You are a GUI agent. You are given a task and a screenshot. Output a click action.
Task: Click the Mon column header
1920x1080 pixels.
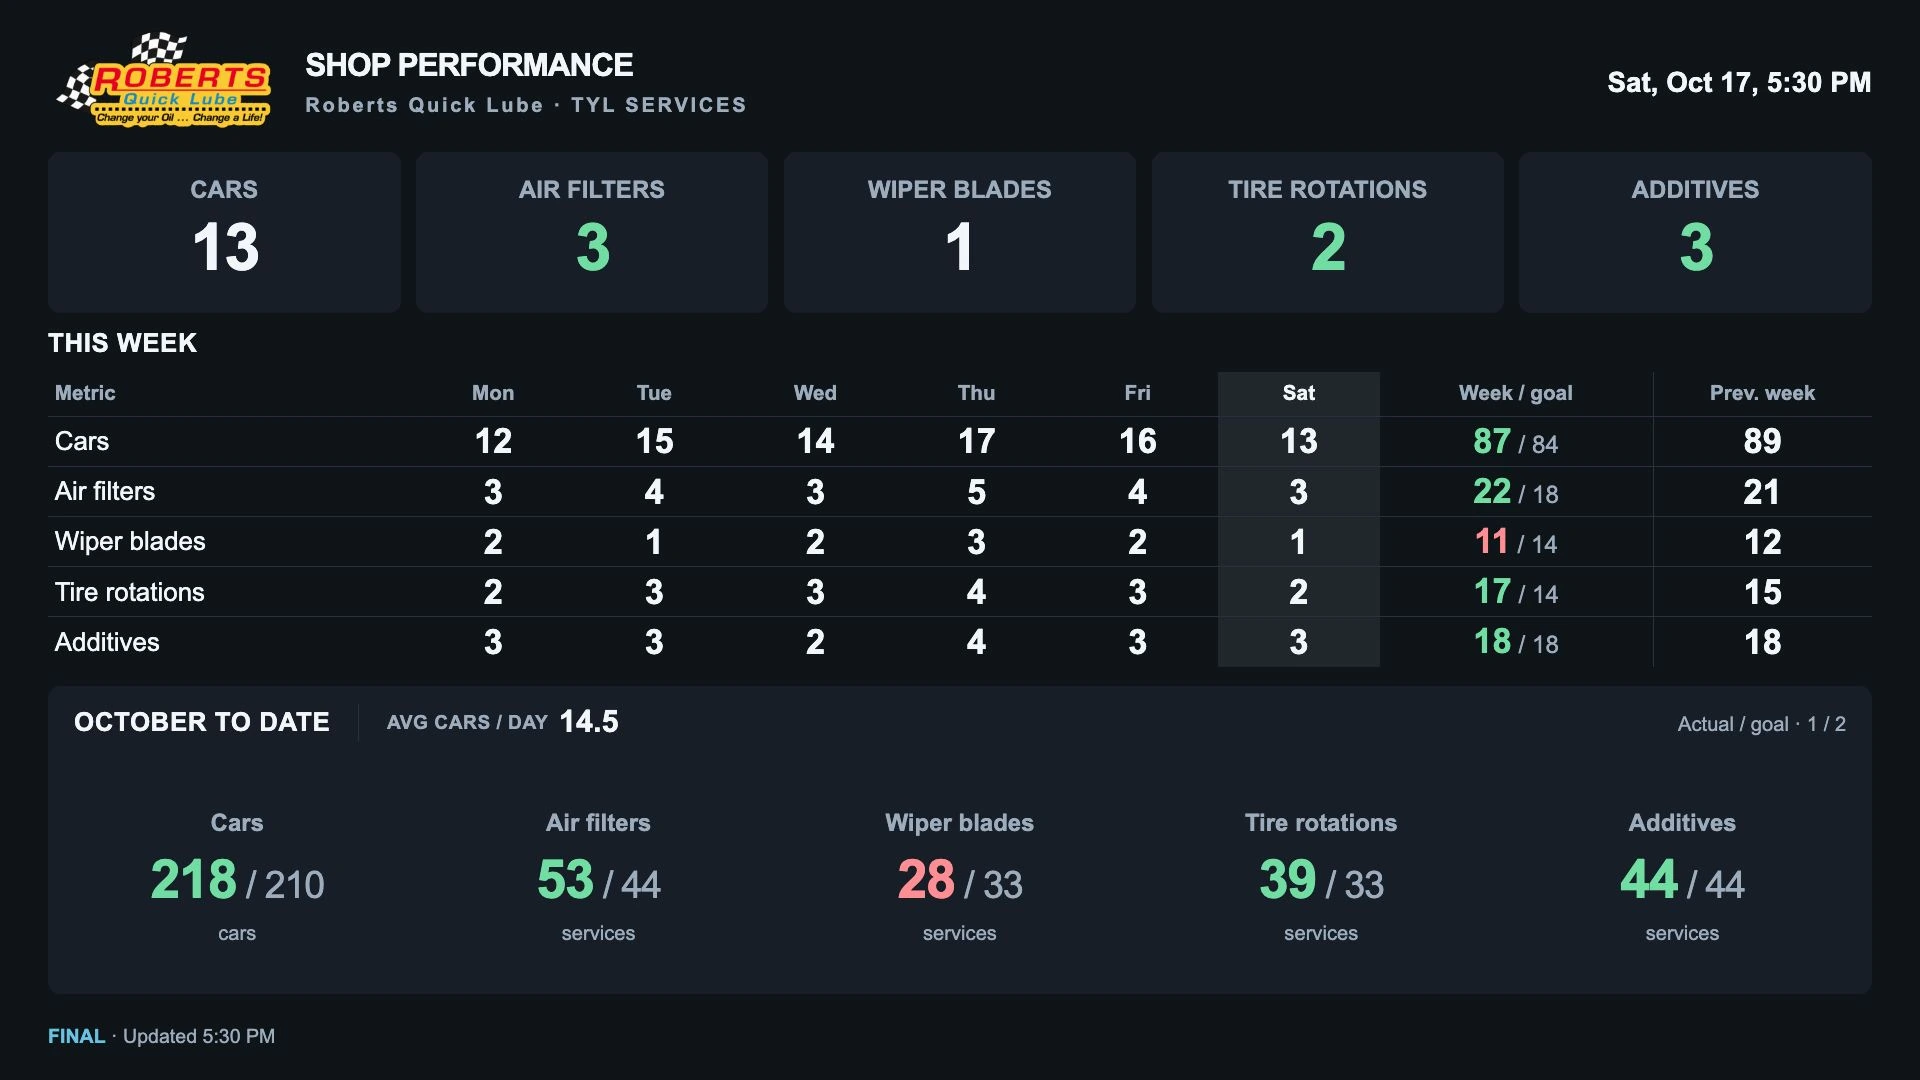(493, 393)
